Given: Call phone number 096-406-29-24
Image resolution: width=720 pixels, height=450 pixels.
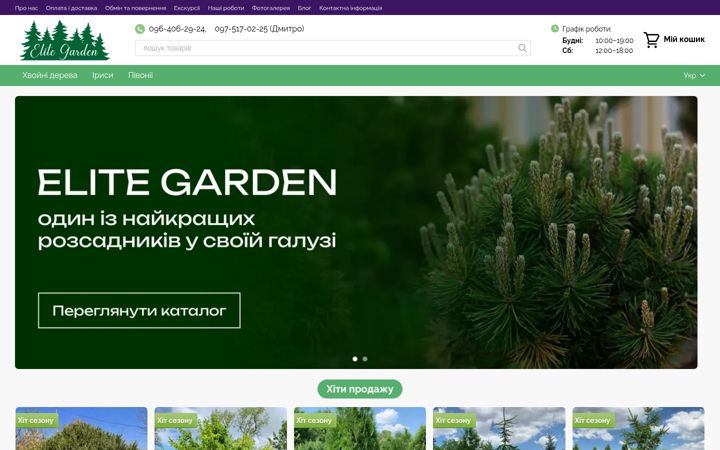Looking at the screenshot, I should [x=177, y=29].
